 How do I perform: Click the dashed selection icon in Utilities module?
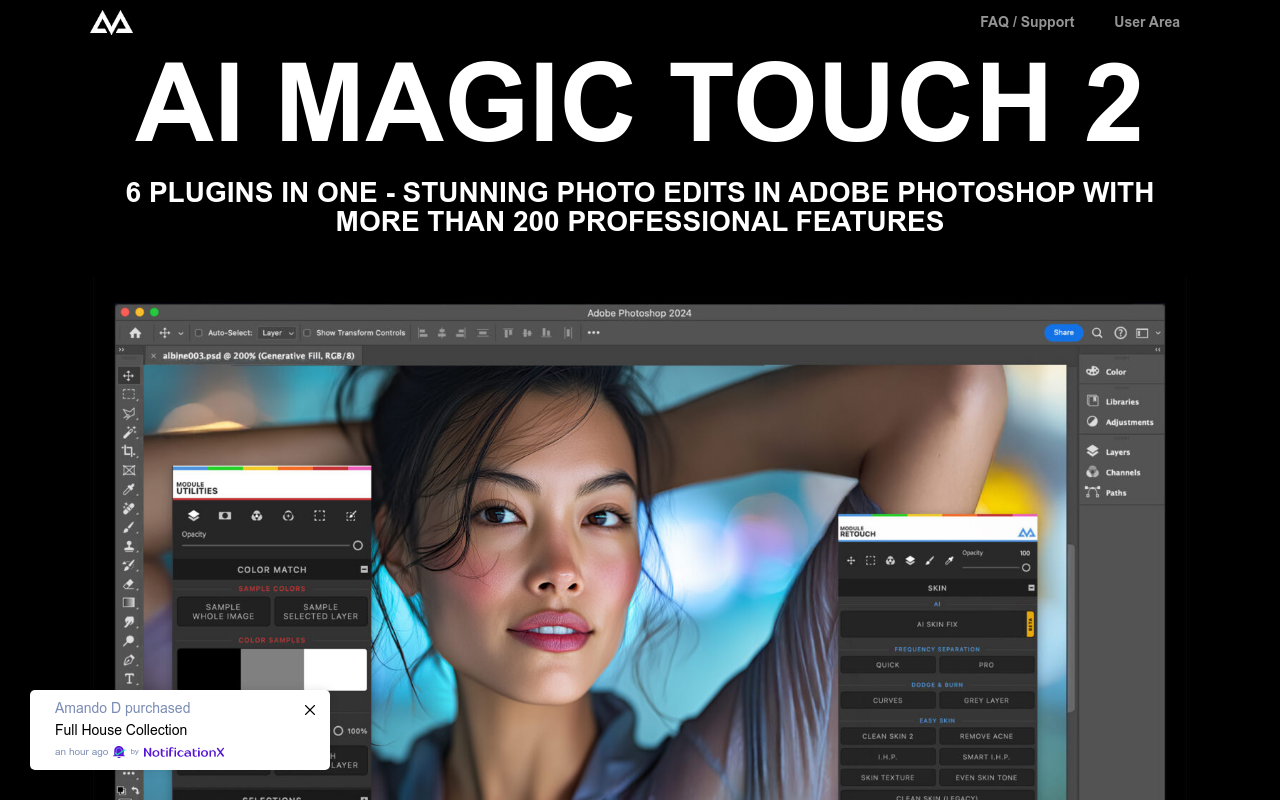coord(319,516)
